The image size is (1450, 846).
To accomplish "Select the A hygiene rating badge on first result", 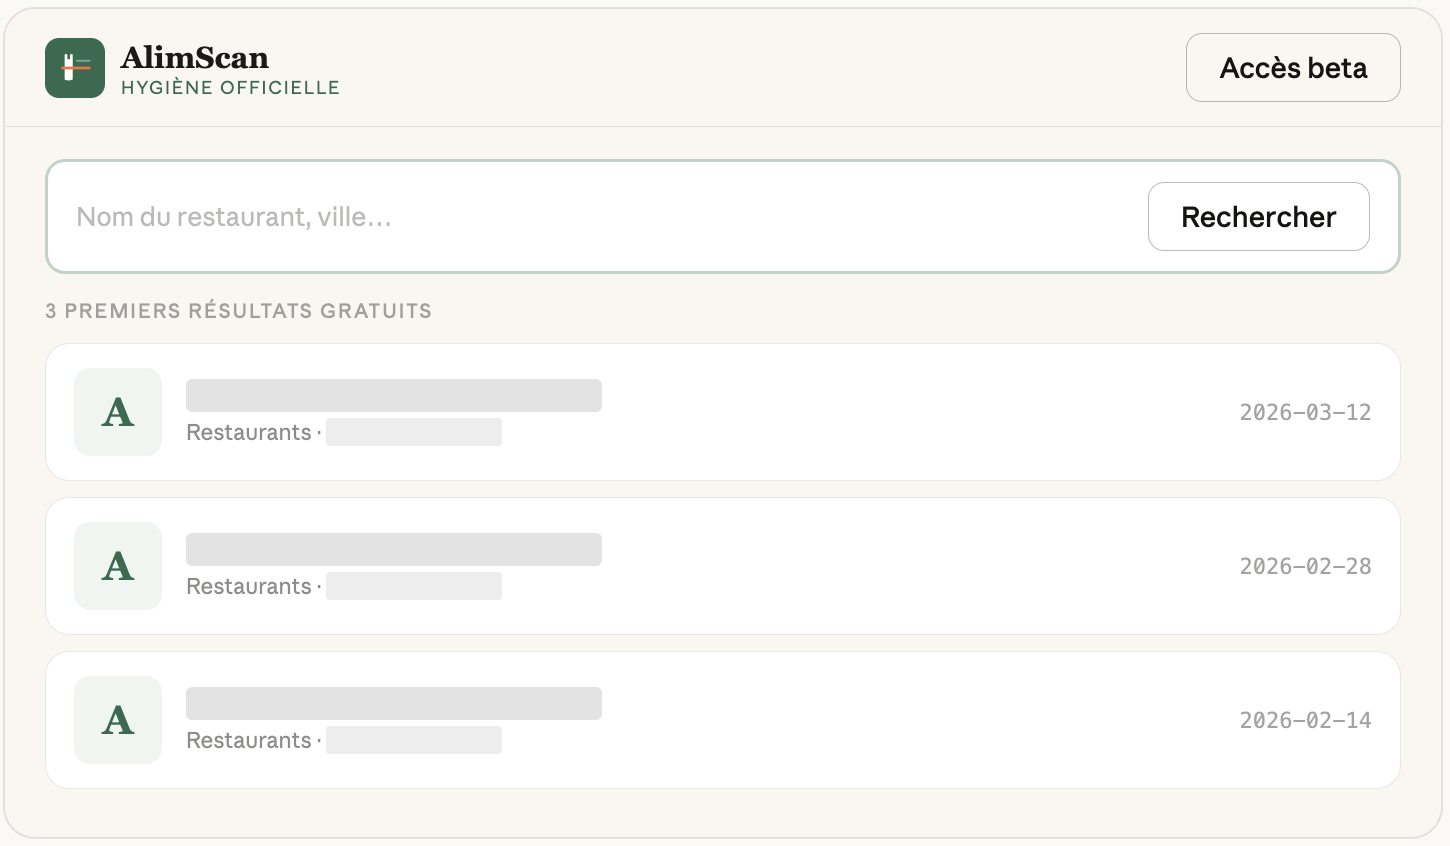I will pyautogui.click(x=117, y=411).
